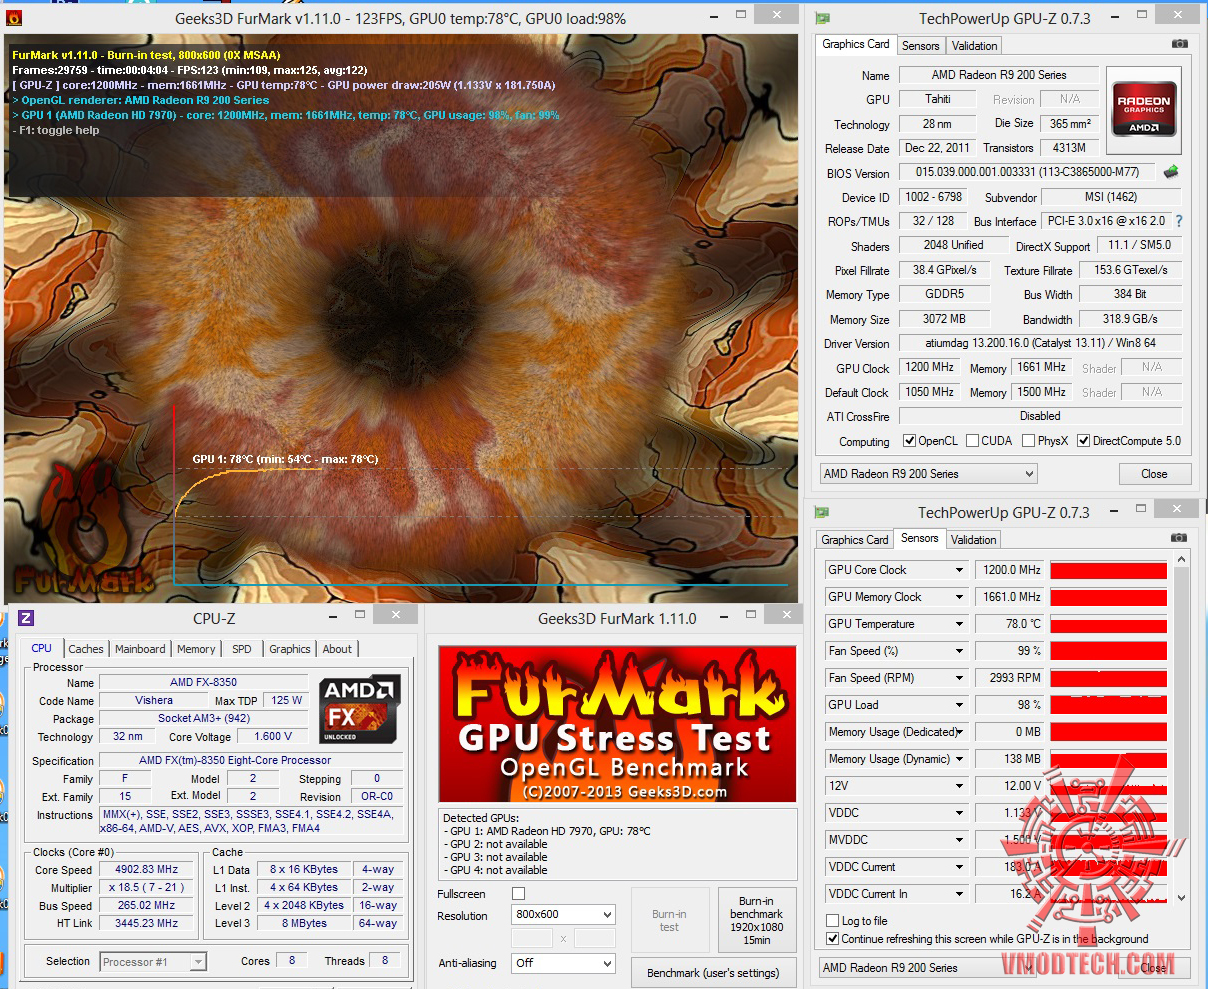Toggle Continue refreshing in background checkbox
1208x989 pixels.
[832, 939]
